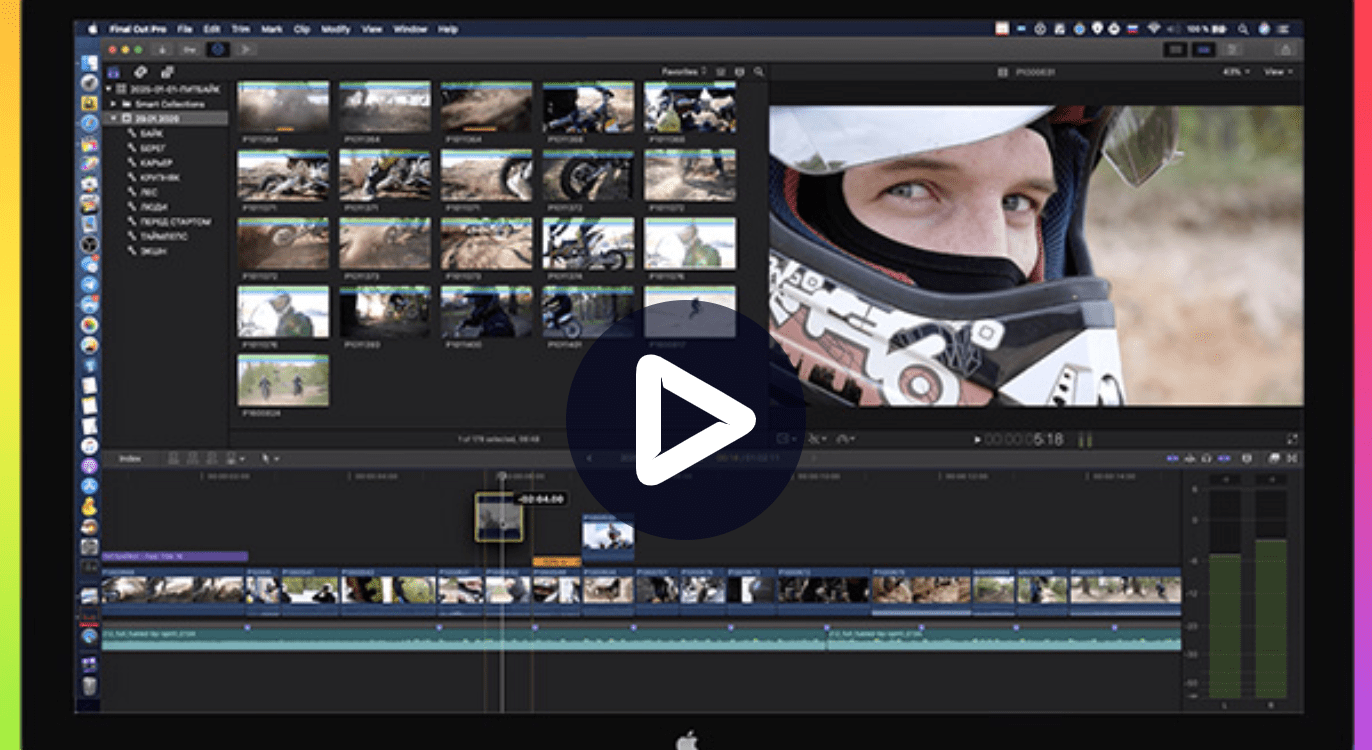Open the Transitions browser icon
Screen dimensions: 1372x750
(1292, 458)
